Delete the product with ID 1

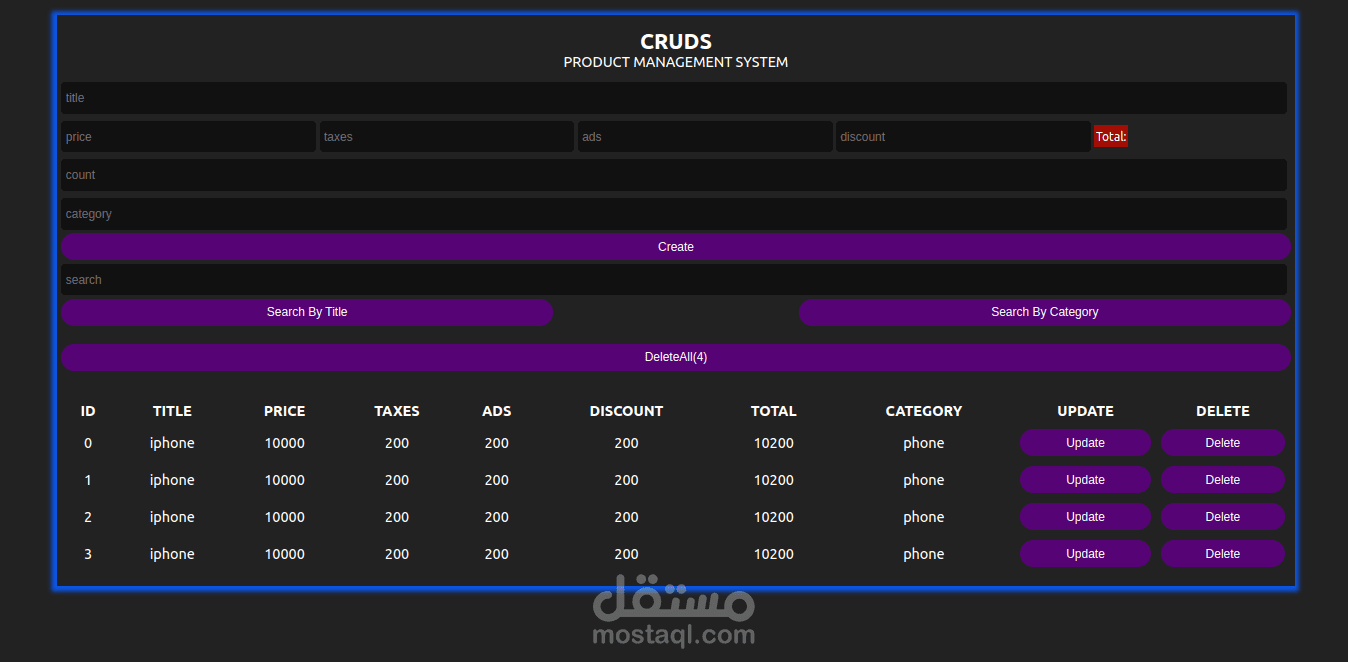pos(1222,479)
